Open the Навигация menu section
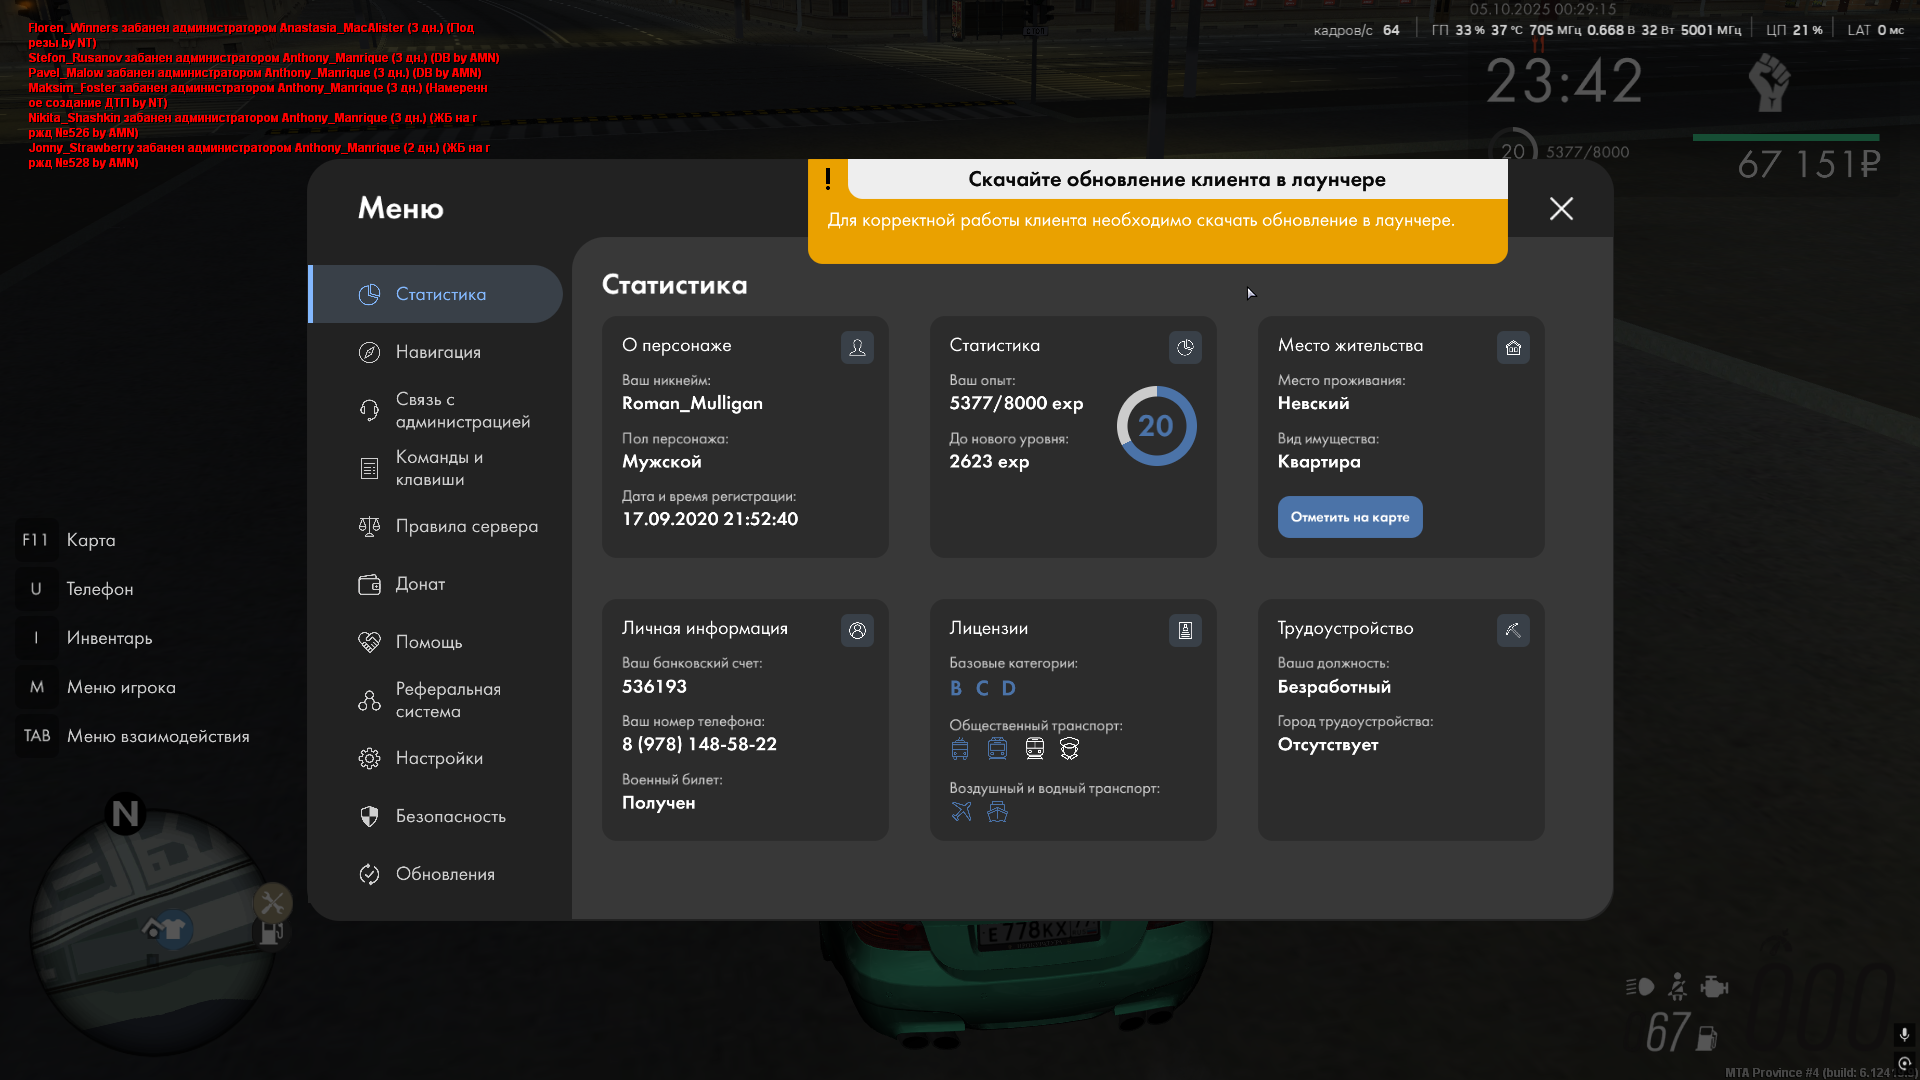This screenshot has width=1920, height=1080. click(437, 352)
